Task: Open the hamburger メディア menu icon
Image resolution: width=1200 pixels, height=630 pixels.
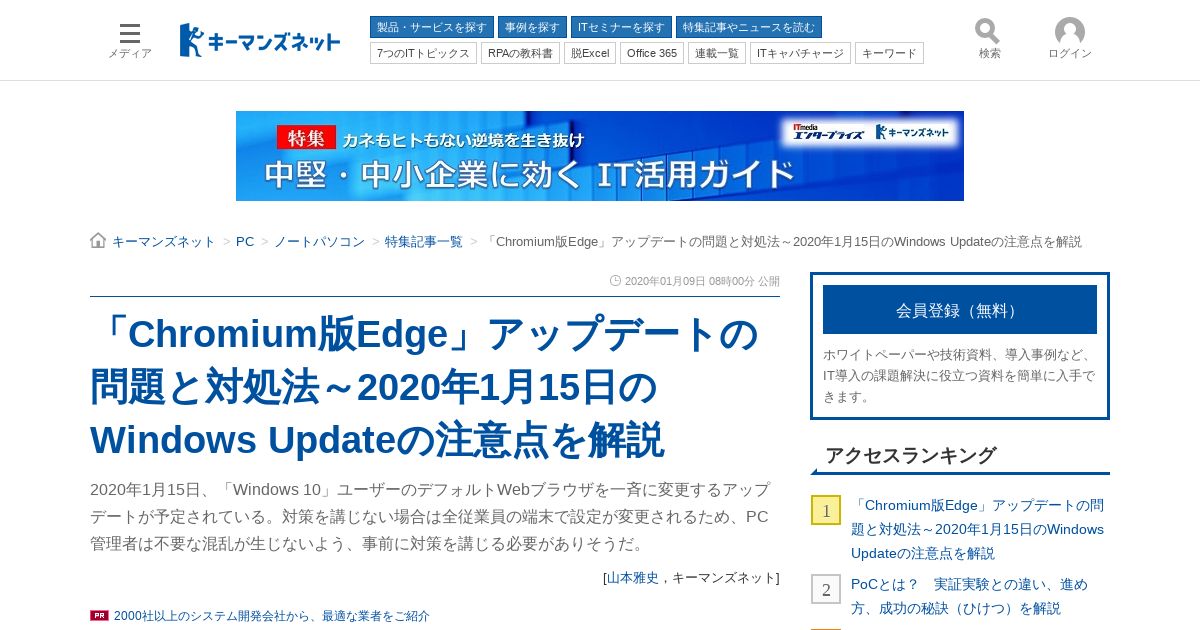Action: point(130,34)
